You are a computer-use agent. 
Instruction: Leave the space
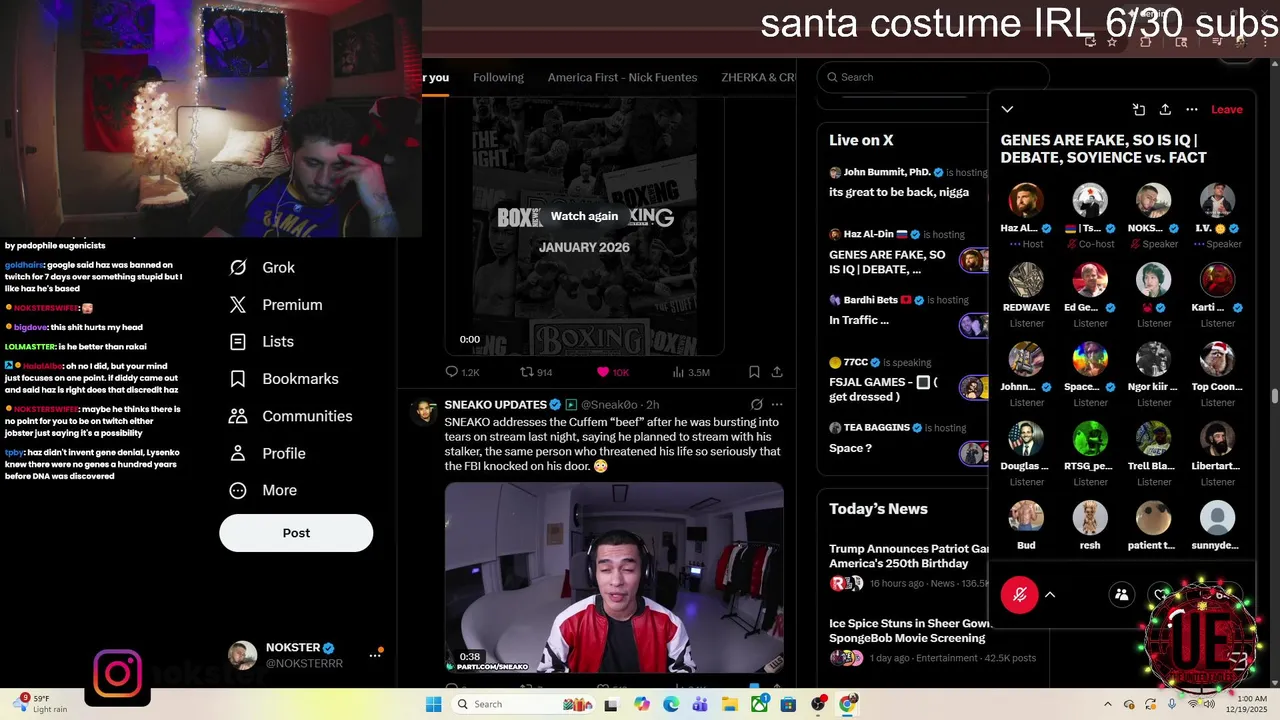point(1227,109)
